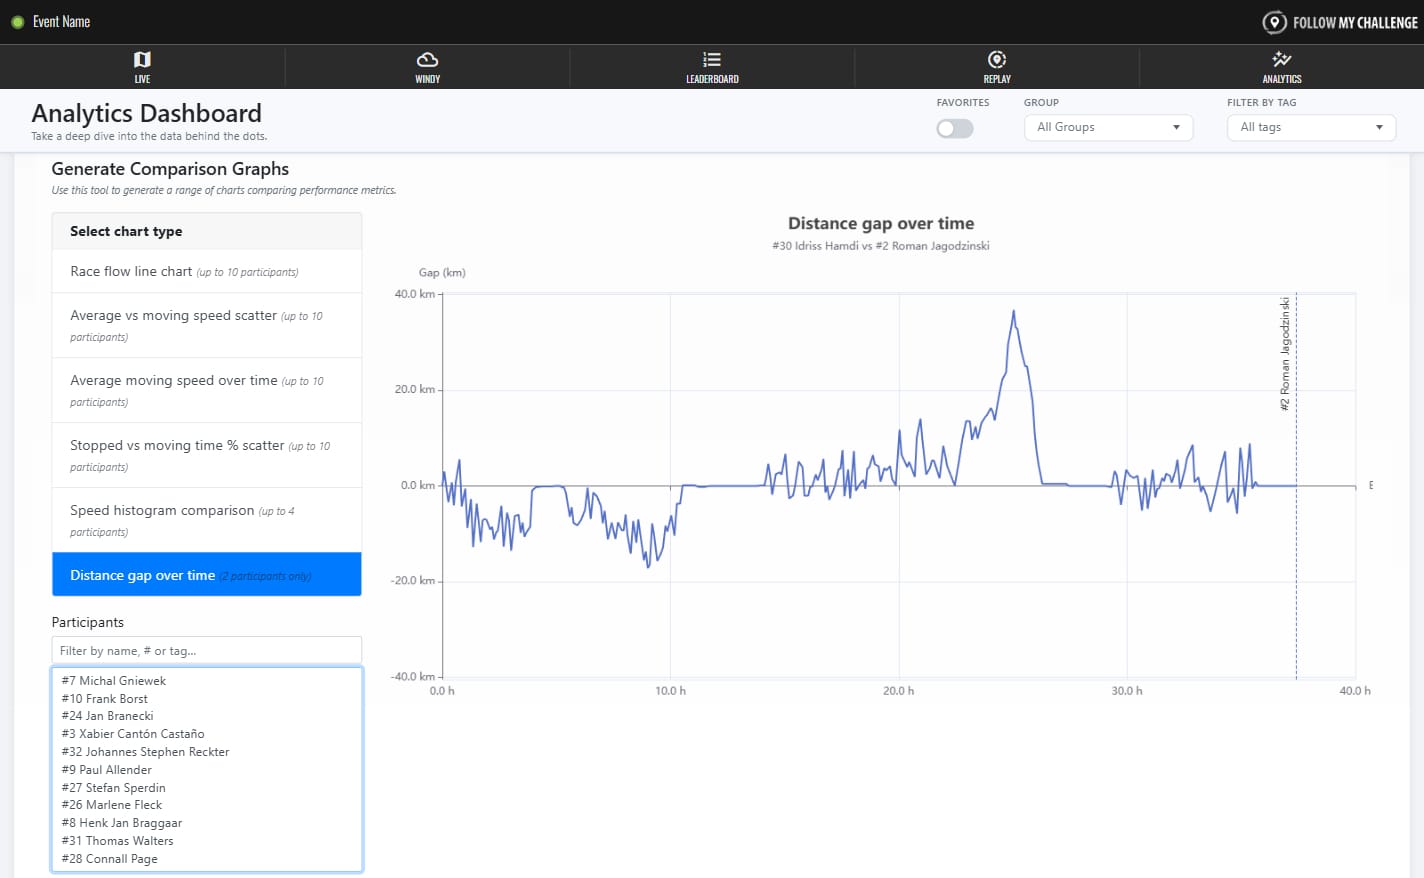This screenshot has height=878, width=1424.
Task: Toggle the Favorites switch
Action: click(x=954, y=128)
